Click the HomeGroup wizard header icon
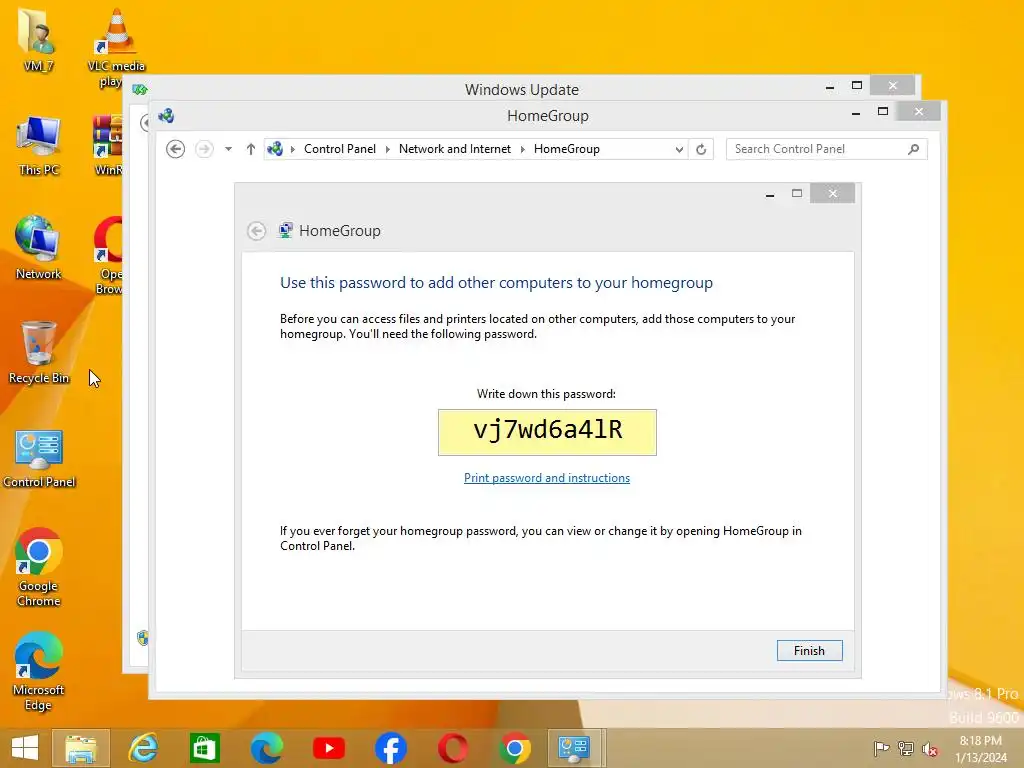1024x768 pixels. click(x=285, y=231)
